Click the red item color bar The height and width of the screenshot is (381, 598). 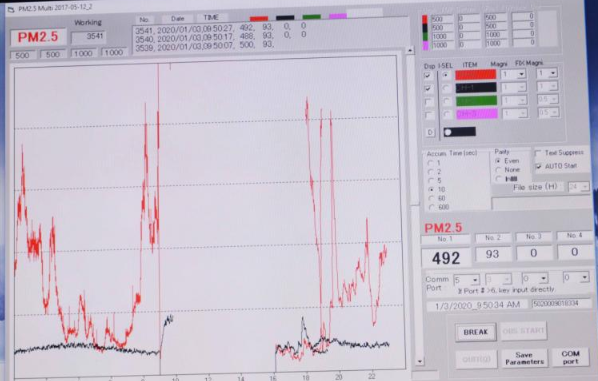(x=476, y=74)
